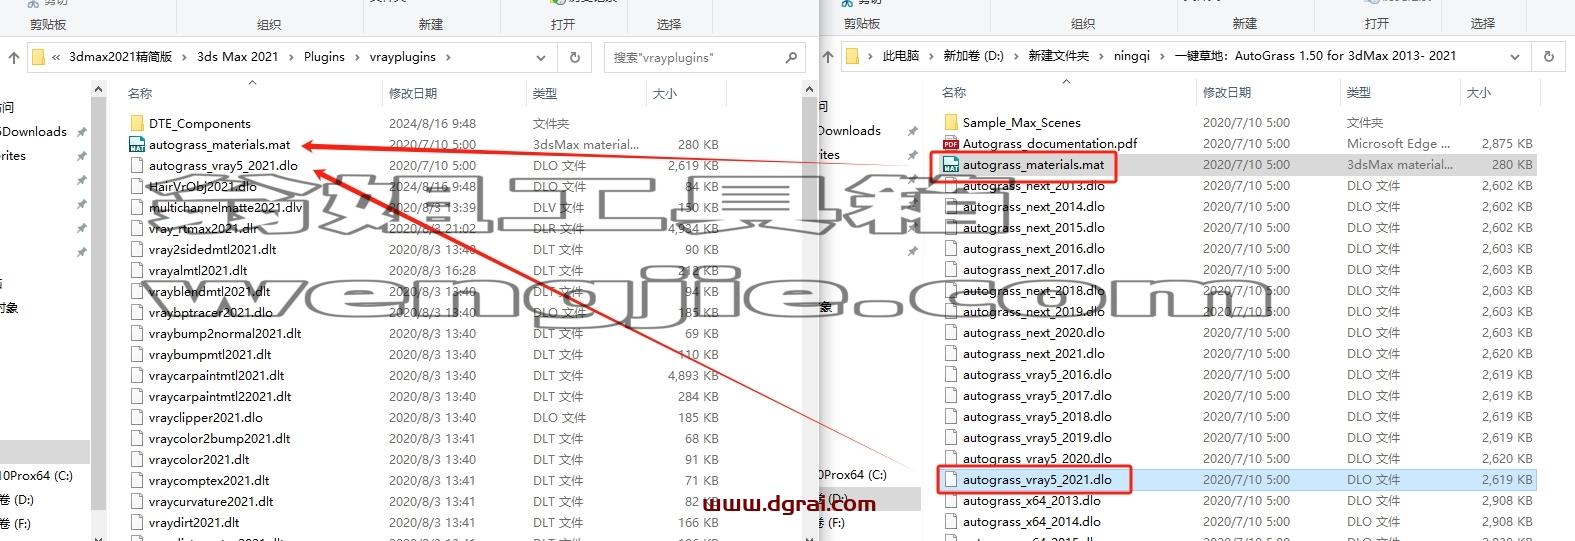Sort vrayplugins files by 修改日期 column

[x=413, y=93]
